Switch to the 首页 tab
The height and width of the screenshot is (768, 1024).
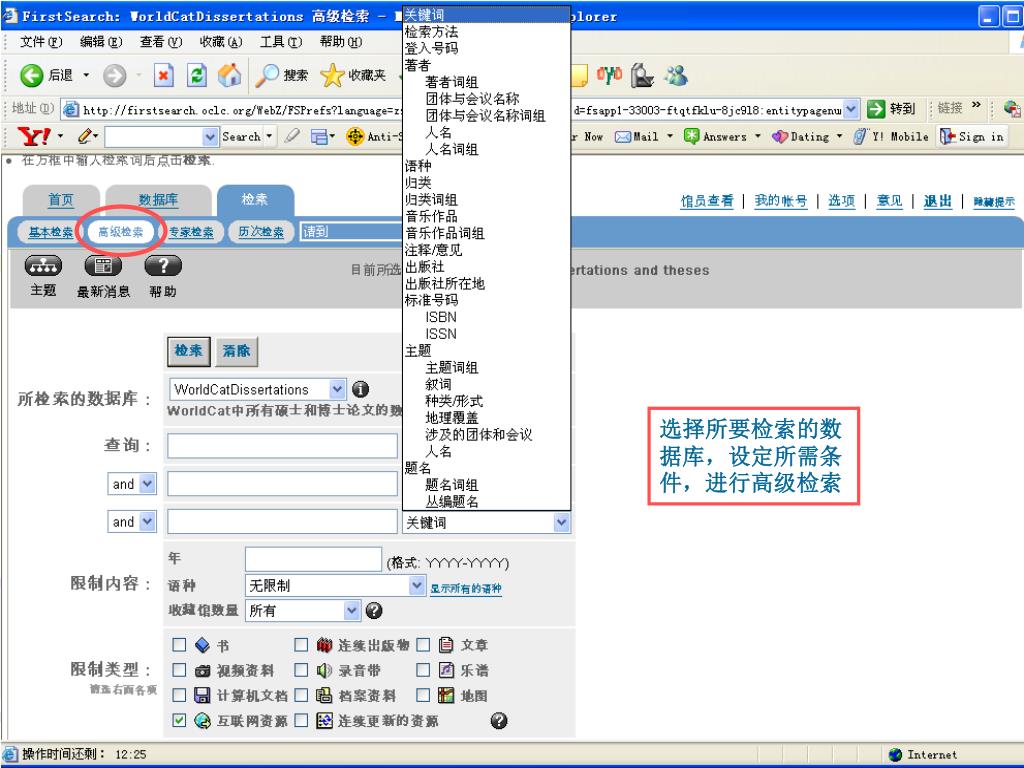click(61, 200)
